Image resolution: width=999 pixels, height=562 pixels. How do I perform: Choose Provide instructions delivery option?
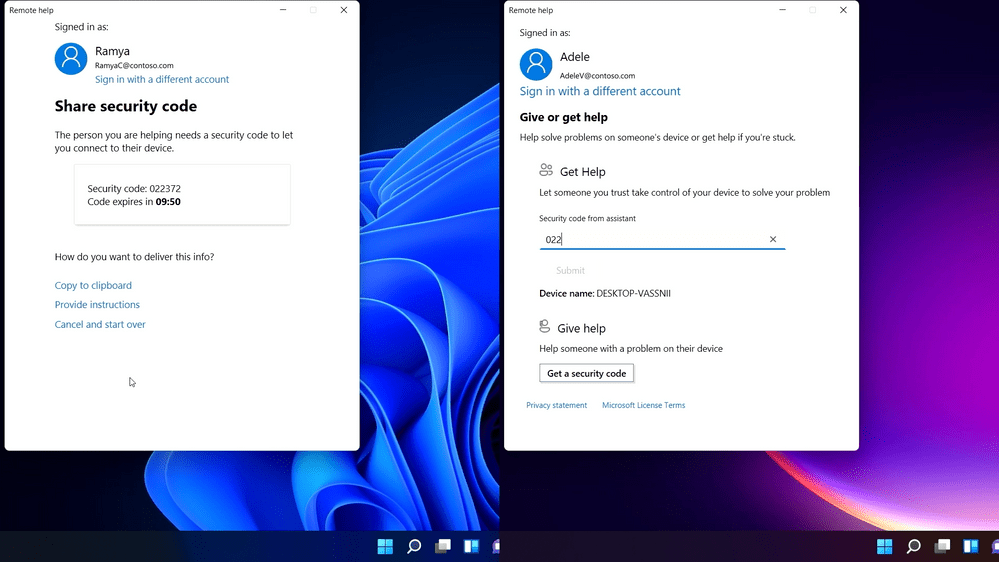[97, 305]
